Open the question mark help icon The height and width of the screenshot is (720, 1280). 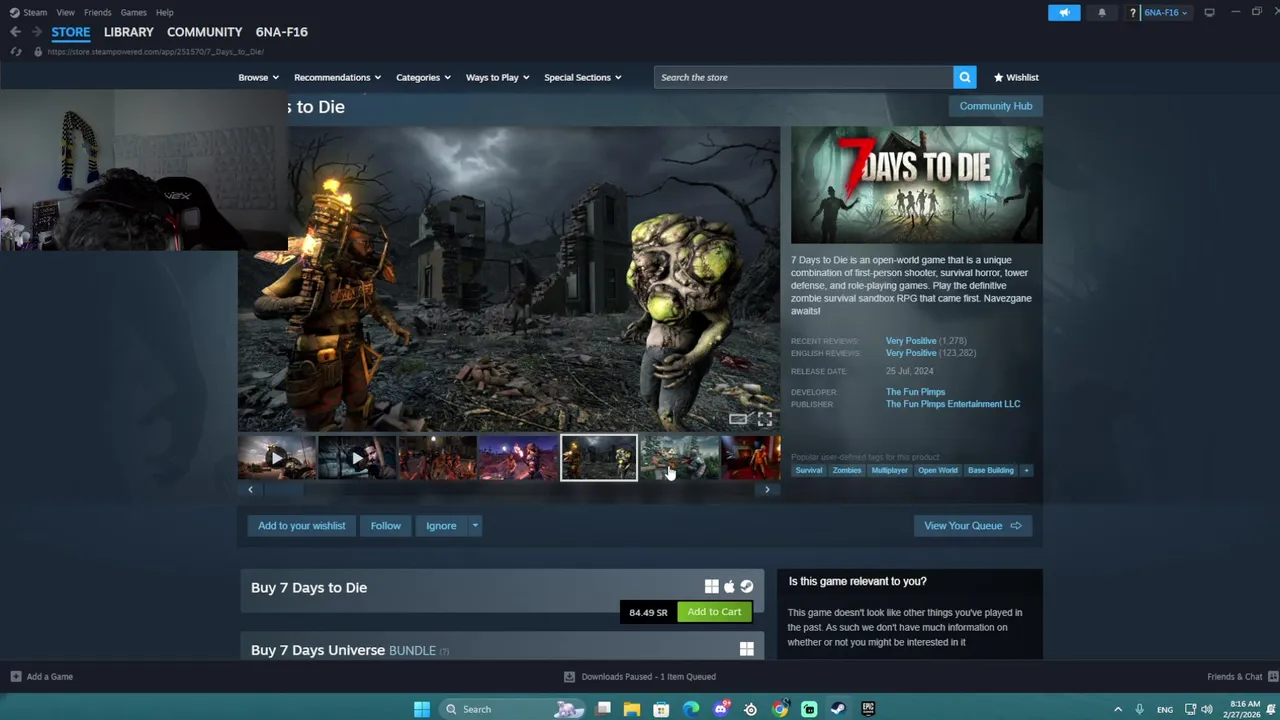click(1132, 13)
